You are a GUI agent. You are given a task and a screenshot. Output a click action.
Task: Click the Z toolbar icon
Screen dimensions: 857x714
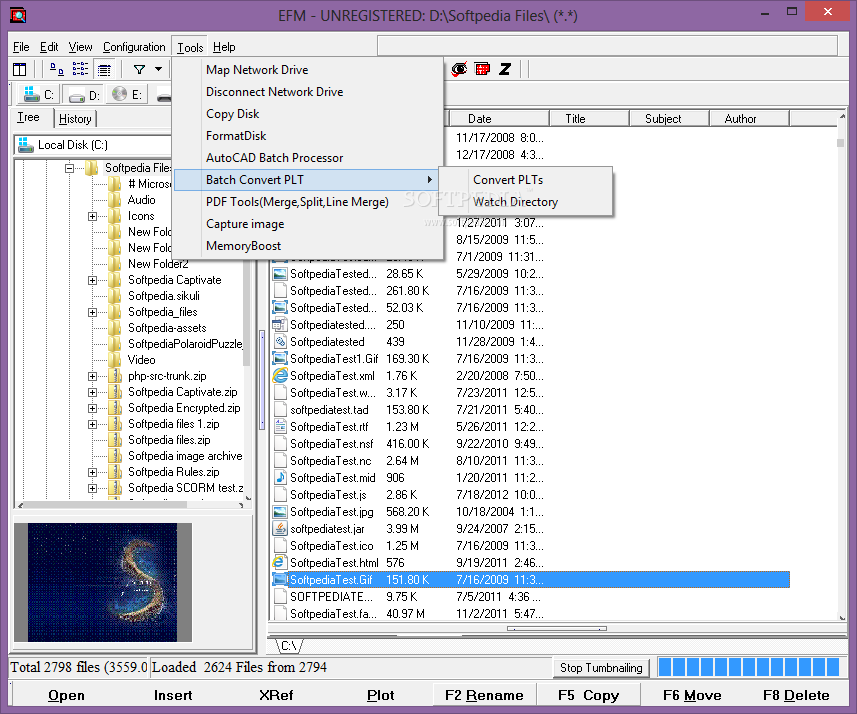(x=505, y=69)
